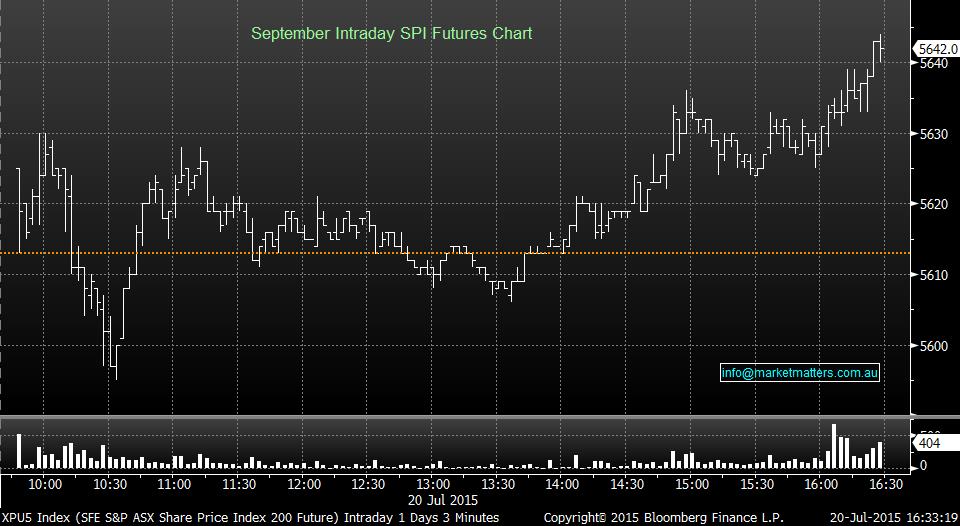Select the 16:30 time axis label

click(x=885, y=484)
